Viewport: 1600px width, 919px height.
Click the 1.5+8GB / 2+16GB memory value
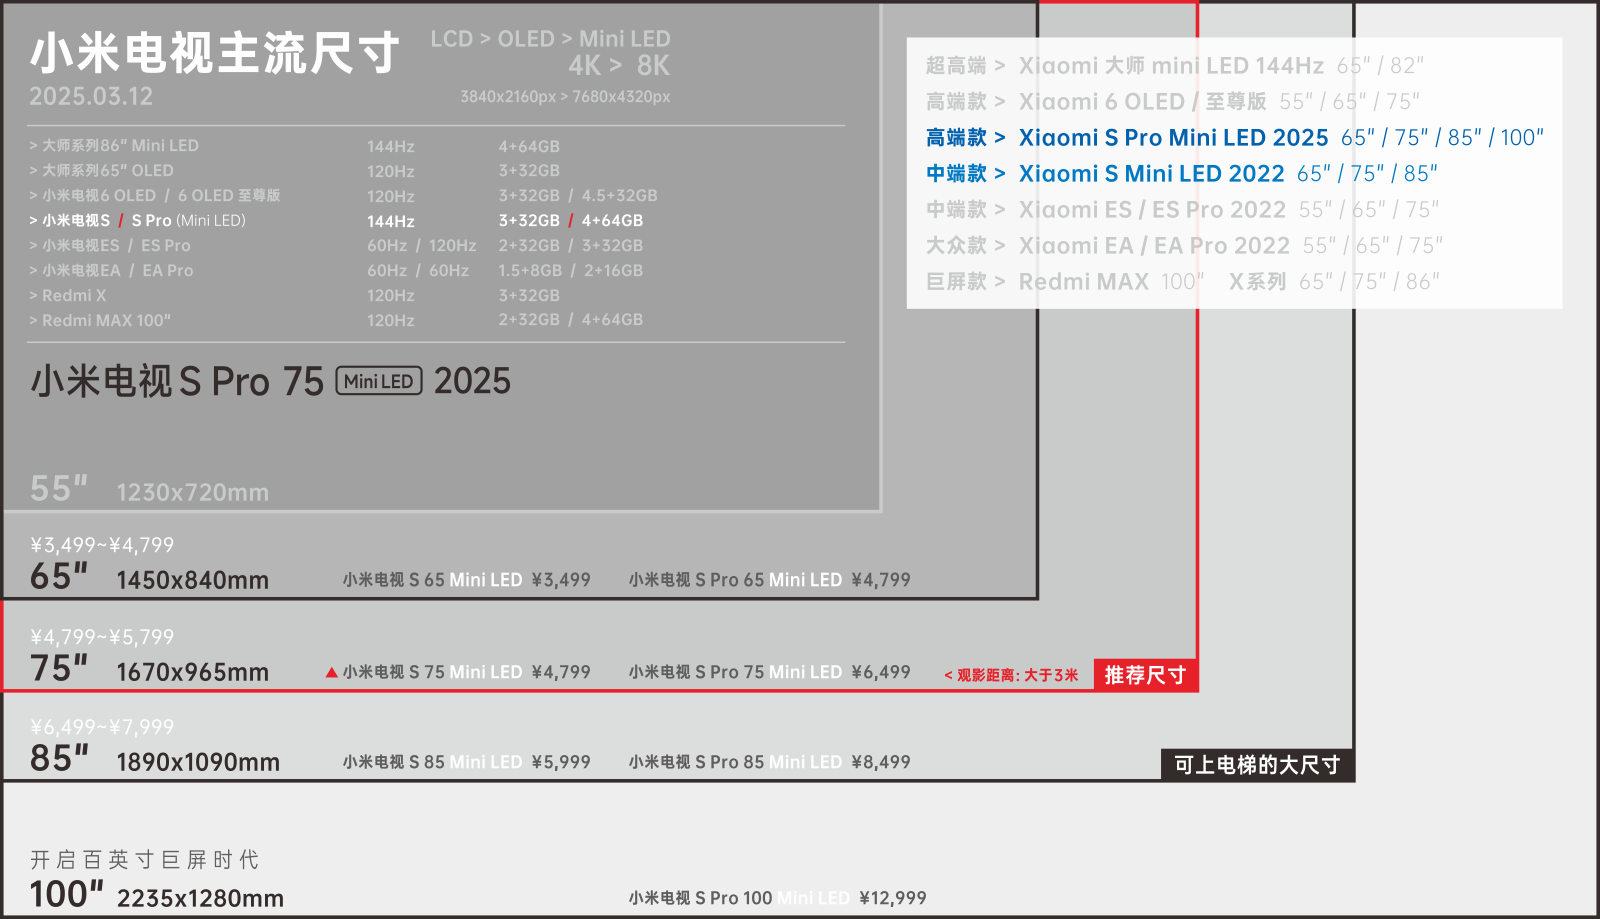(571, 271)
